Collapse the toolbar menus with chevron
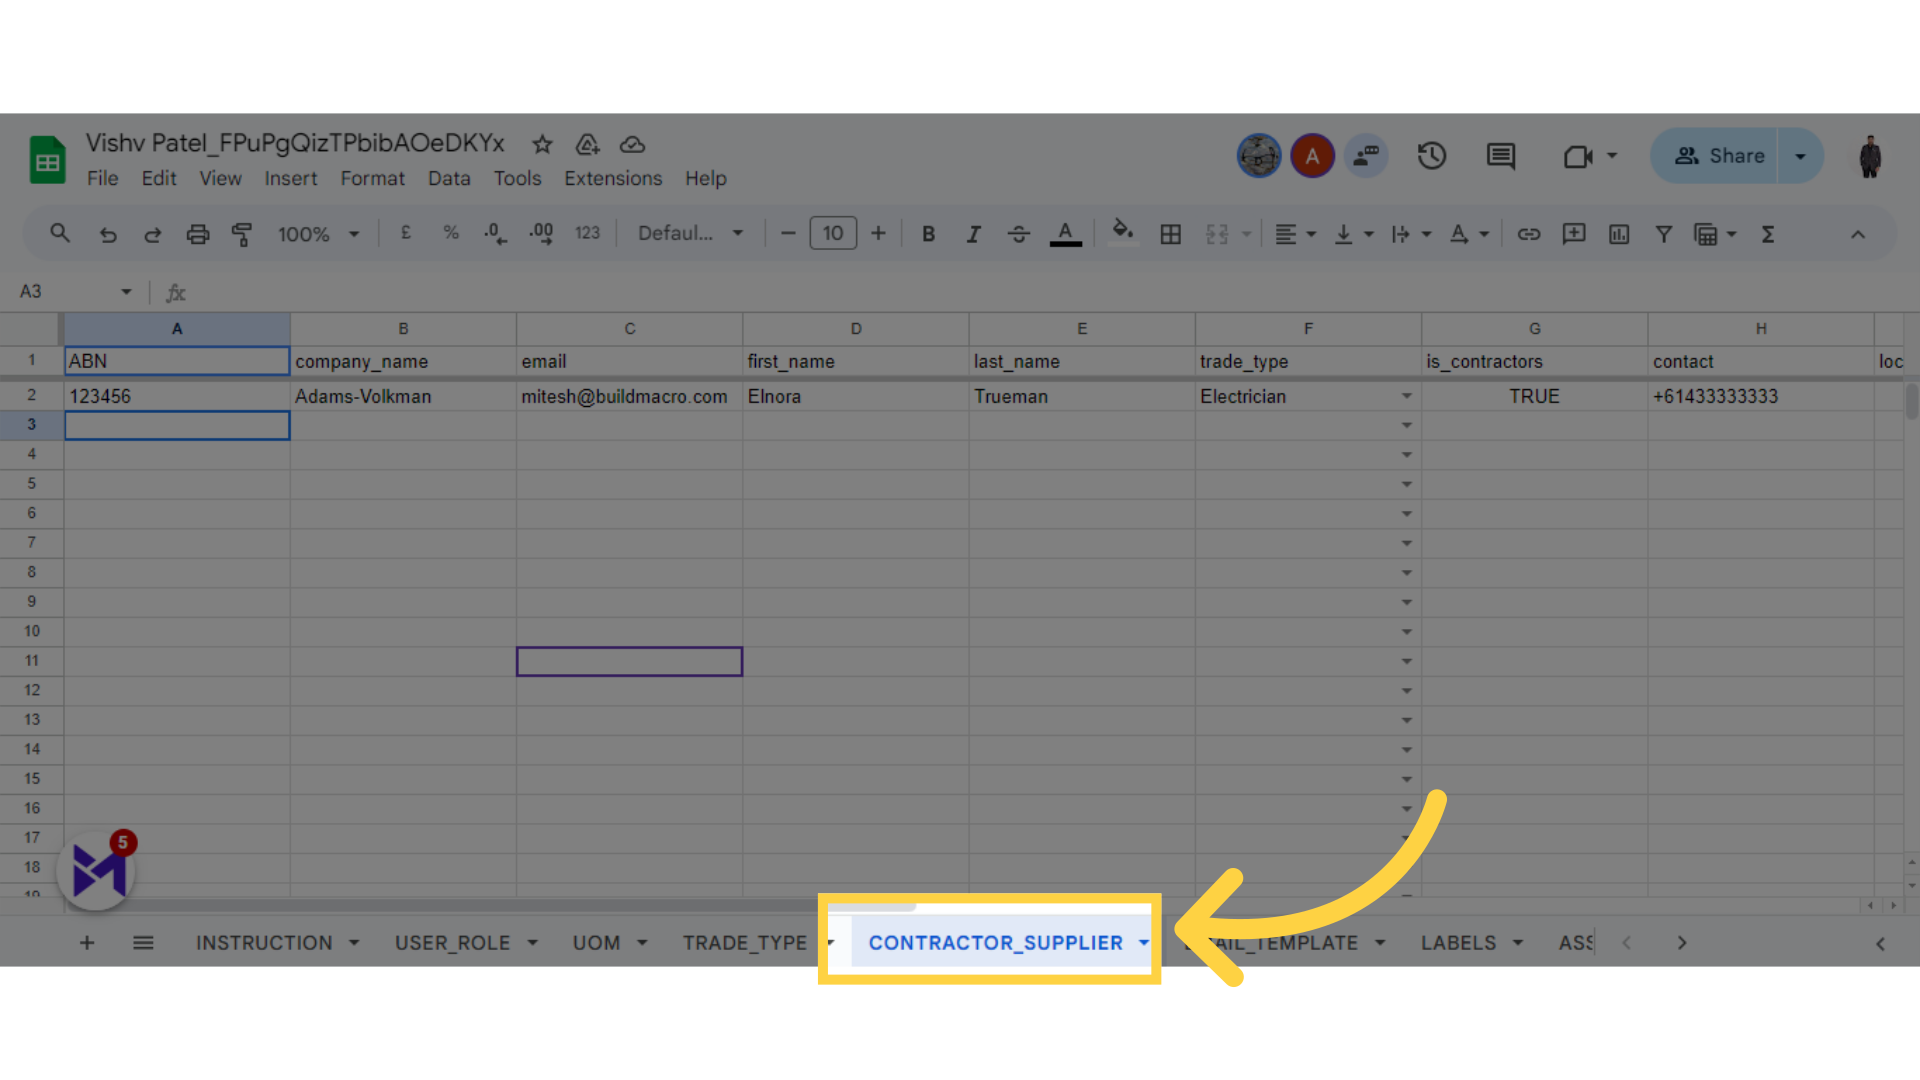This screenshot has width=1920, height=1080. pos(1858,234)
